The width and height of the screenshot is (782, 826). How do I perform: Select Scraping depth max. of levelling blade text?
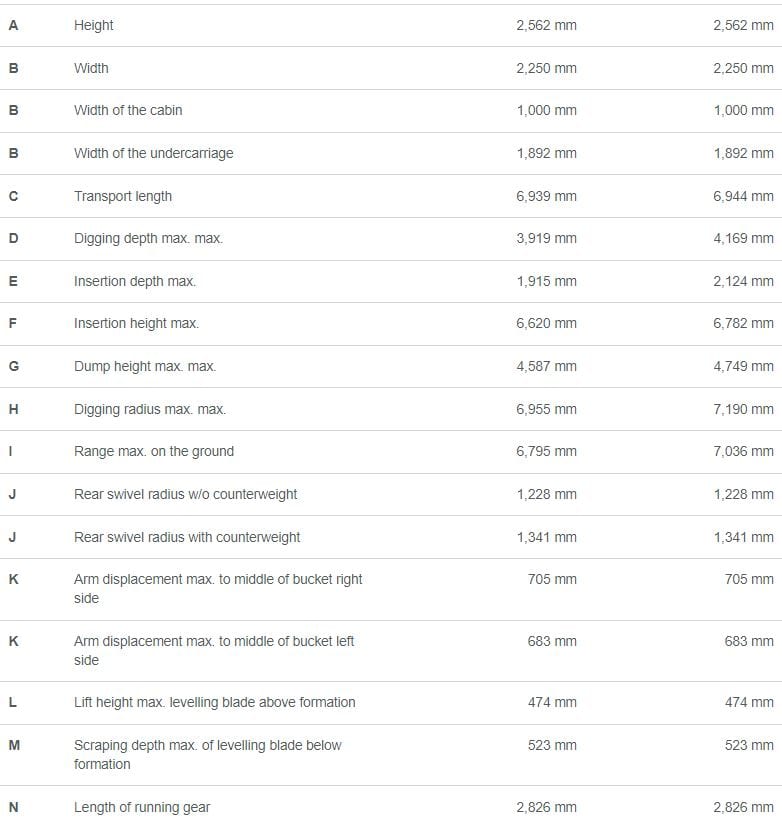click(x=208, y=754)
